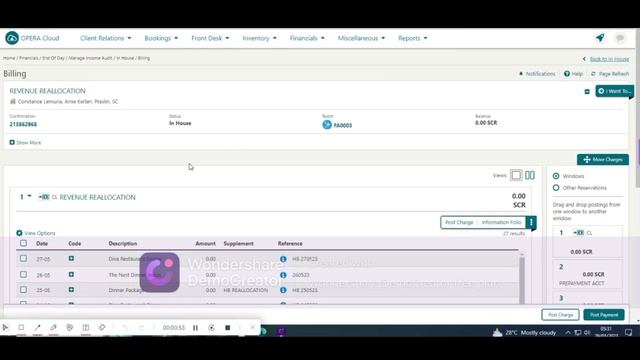Click the volume icon in system tray
This screenshot has height=360, width=640.
point(587,333)
